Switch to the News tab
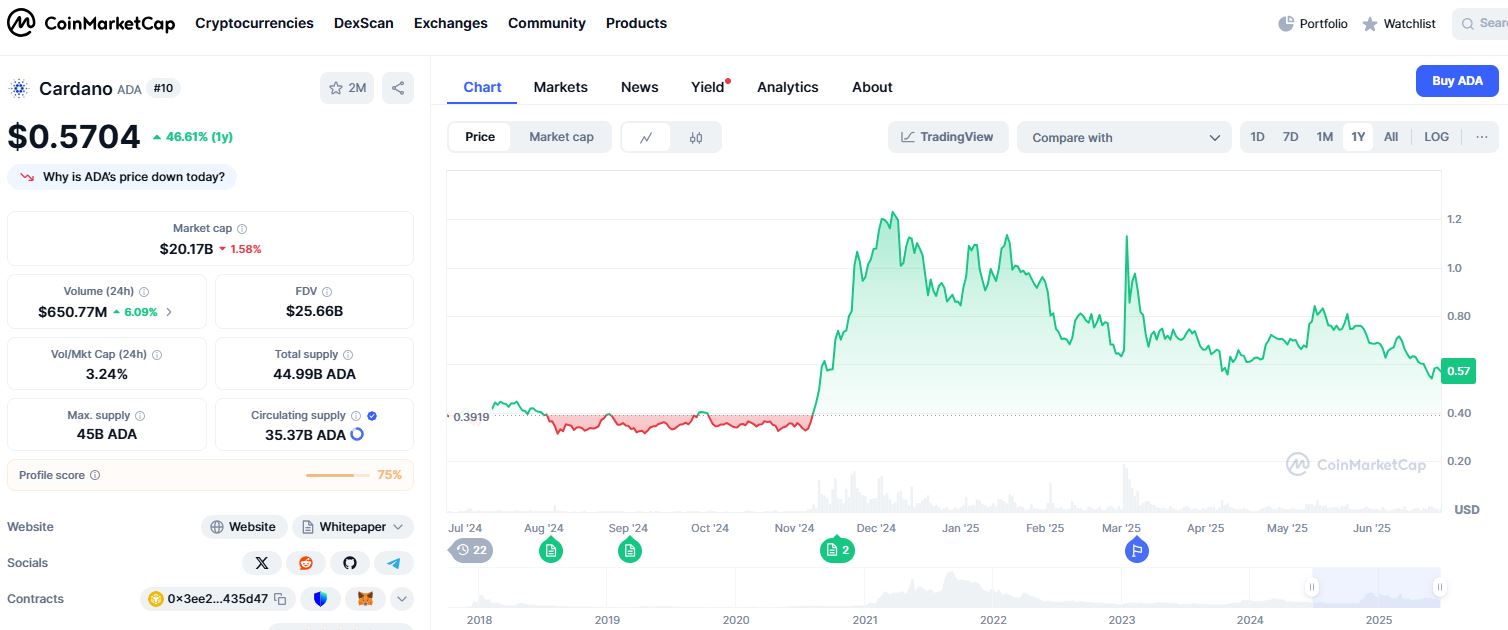 (640, 87)
